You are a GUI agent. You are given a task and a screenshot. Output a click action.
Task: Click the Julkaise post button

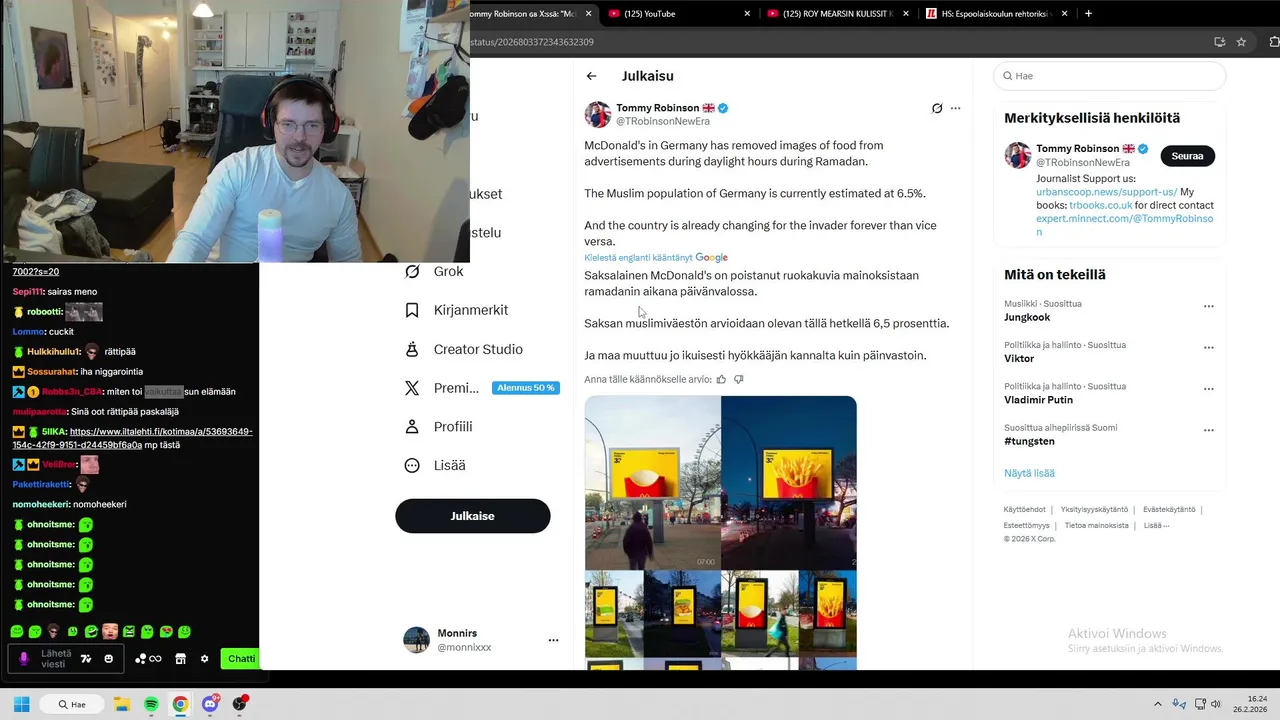click(473, 516)
